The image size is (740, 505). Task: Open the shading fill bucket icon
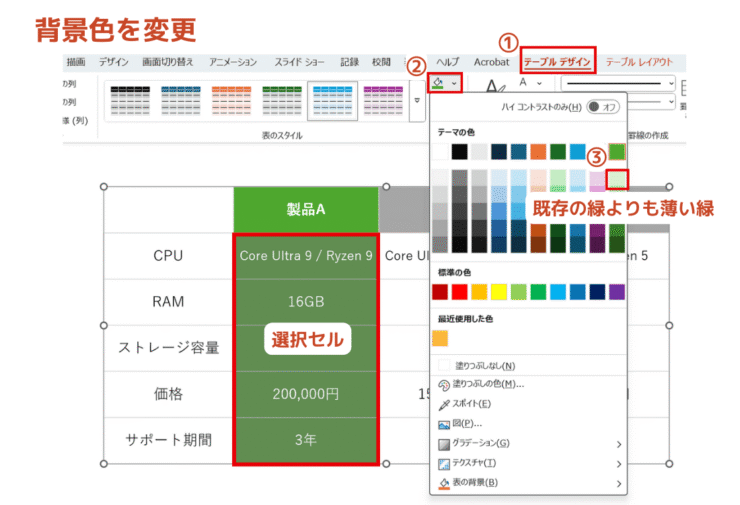pos(438,83)
